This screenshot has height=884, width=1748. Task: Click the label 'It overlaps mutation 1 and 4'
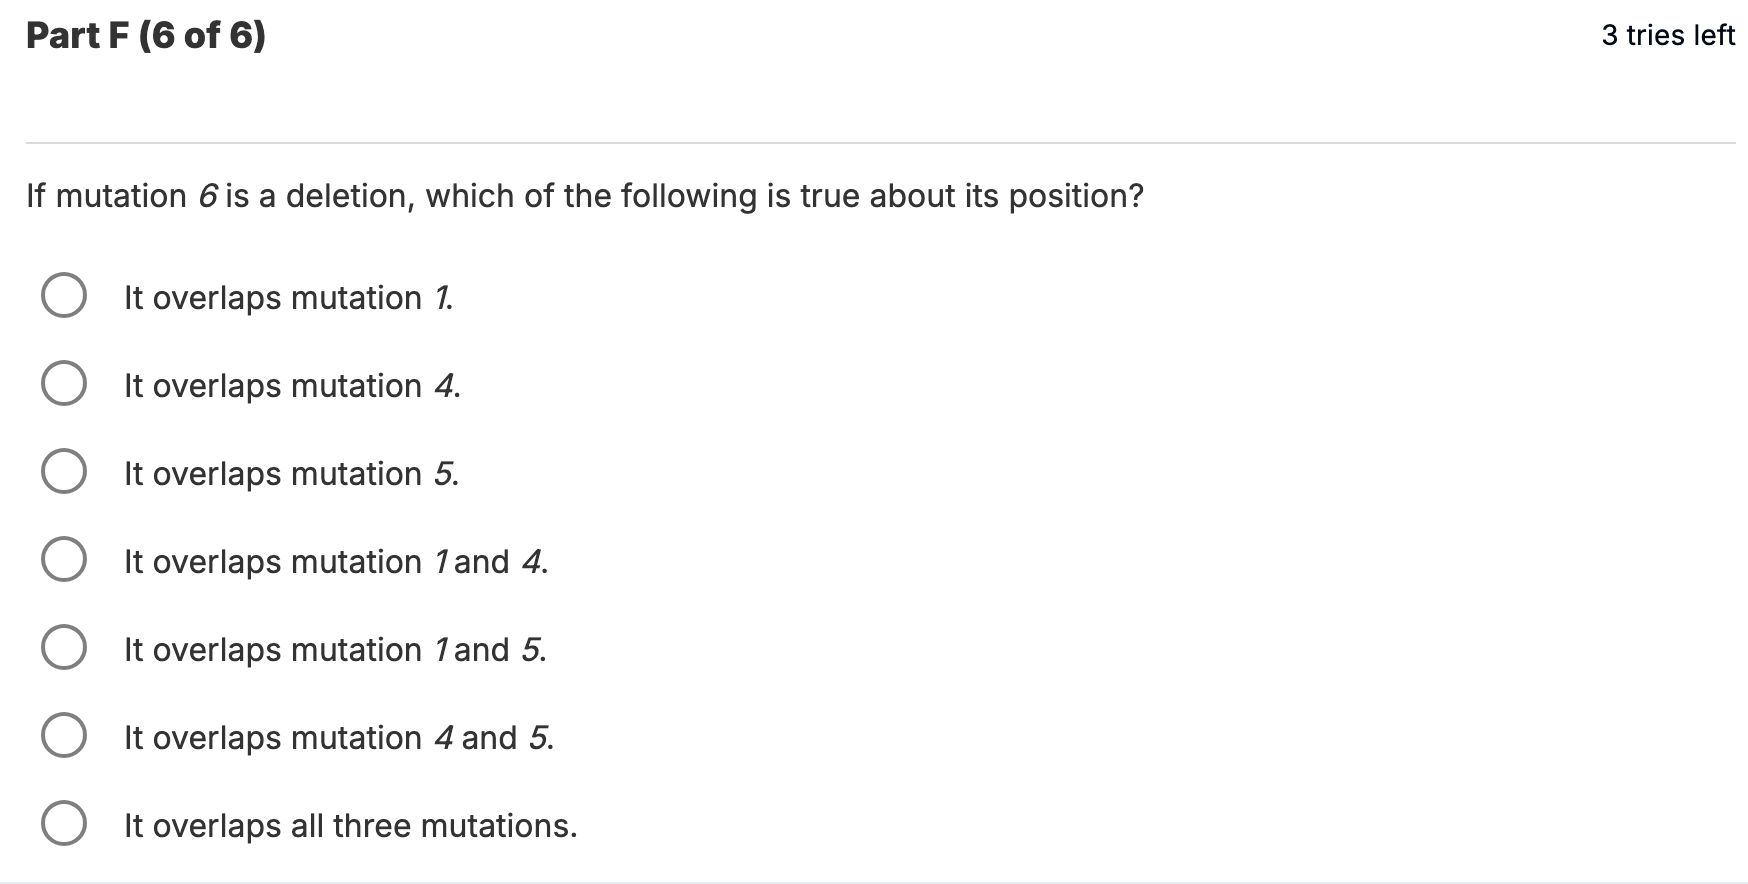333,560
